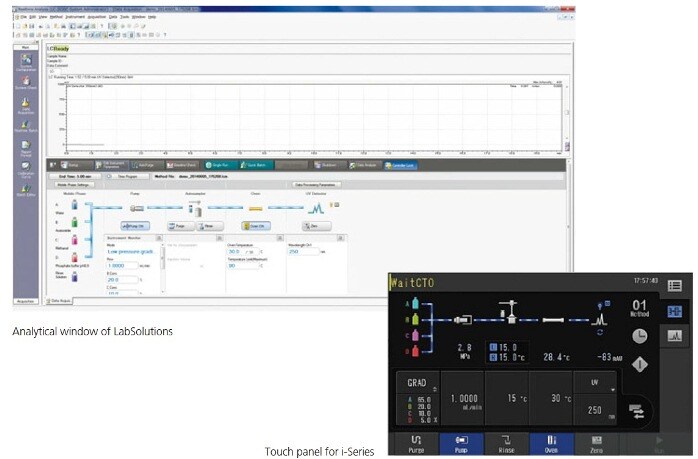698x459 pixels.
Task: Show chromatogram view on touch panel
Action: pyautogui.click(x=674, y=335)
